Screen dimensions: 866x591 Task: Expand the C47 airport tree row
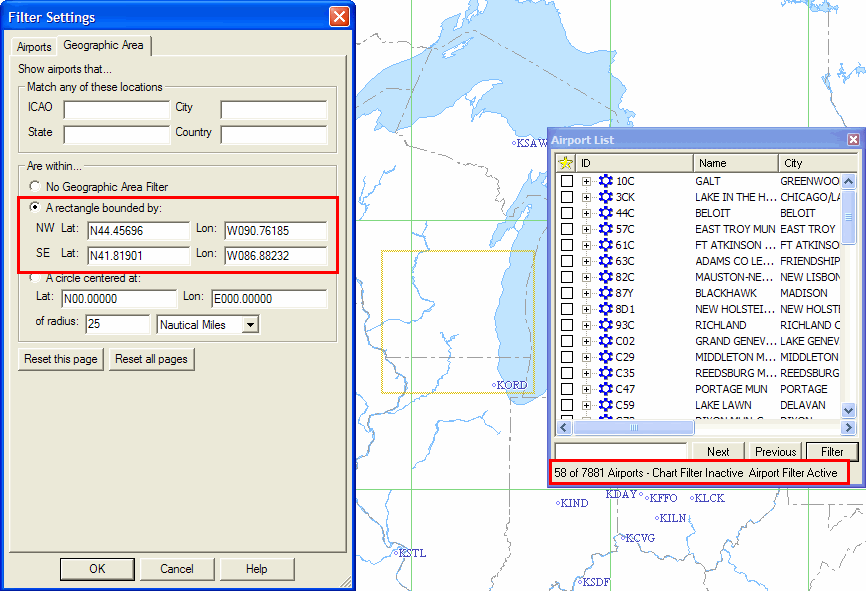(x=586, y=389)
